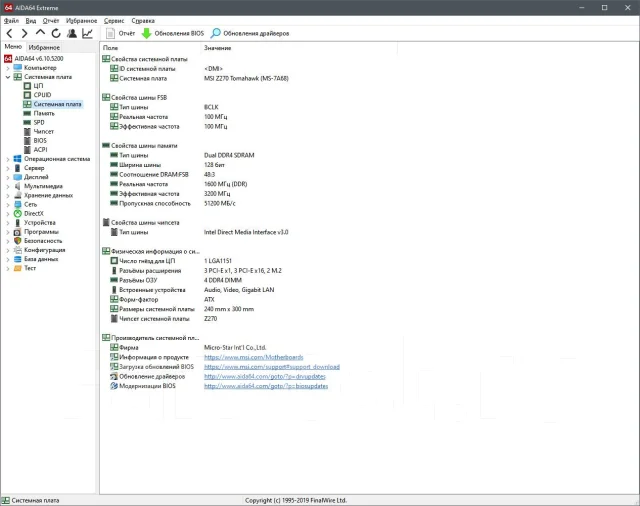Click the Тест folder icon in the tree
640x506 pixels.
tap(18, 268)
